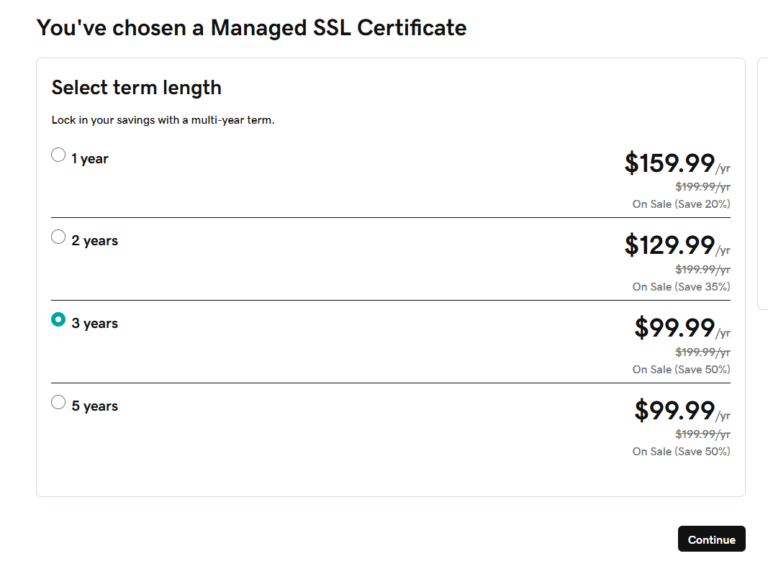
Task: Click the "On Sale (Save 35%)" text
Action: [x=681, y=286]
